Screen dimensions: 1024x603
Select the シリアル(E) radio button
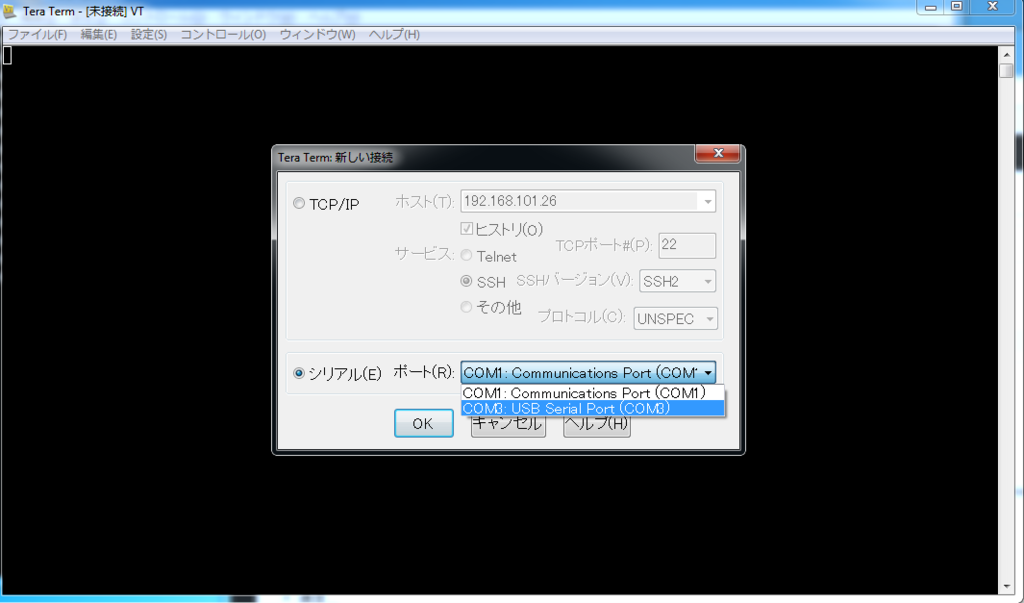tap(299, 374)
